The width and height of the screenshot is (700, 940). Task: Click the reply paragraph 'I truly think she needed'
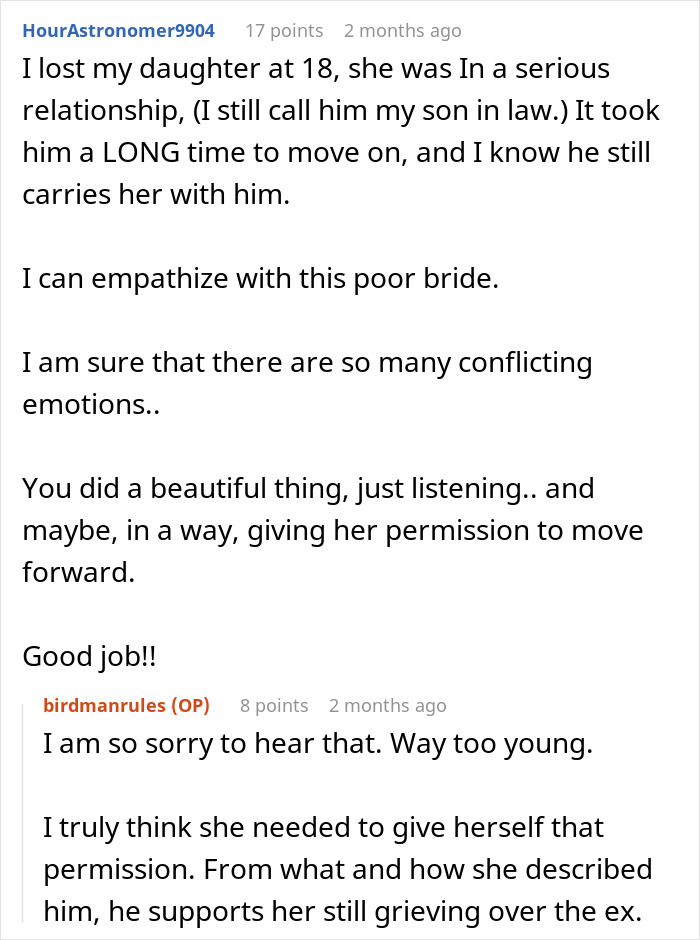[348, 869]
